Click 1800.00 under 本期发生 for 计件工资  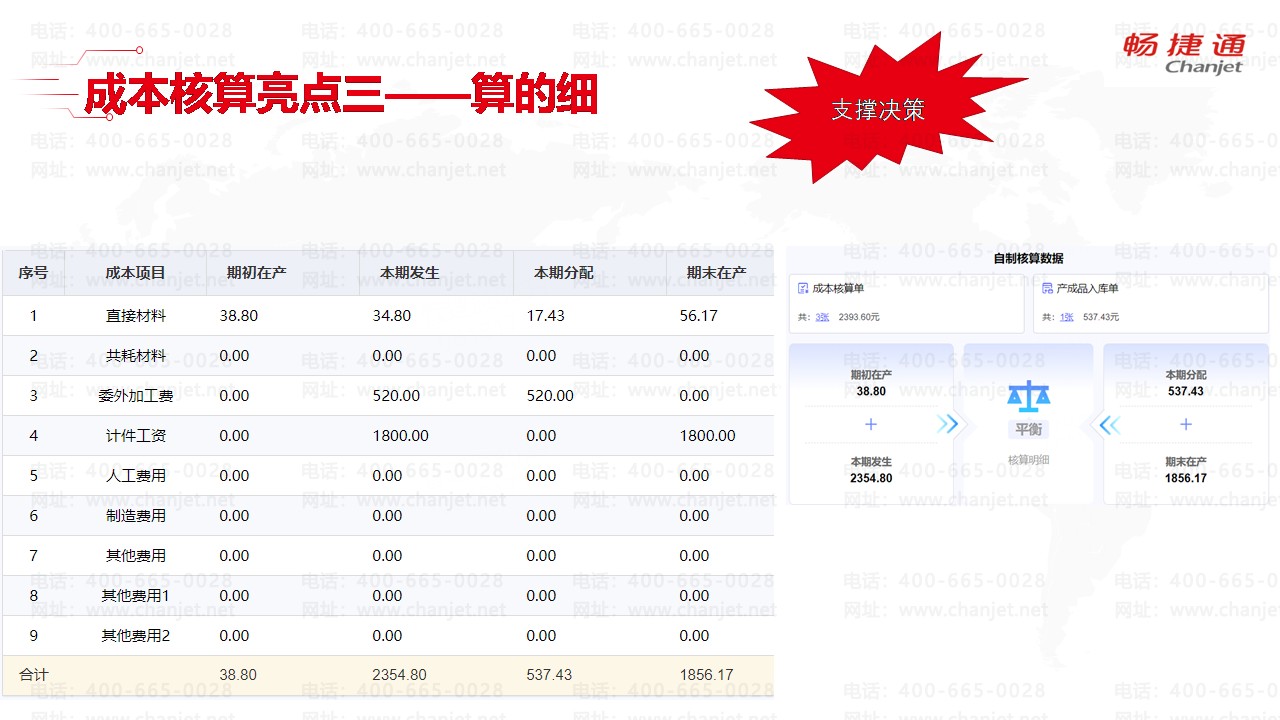click(x=401, y=436)
